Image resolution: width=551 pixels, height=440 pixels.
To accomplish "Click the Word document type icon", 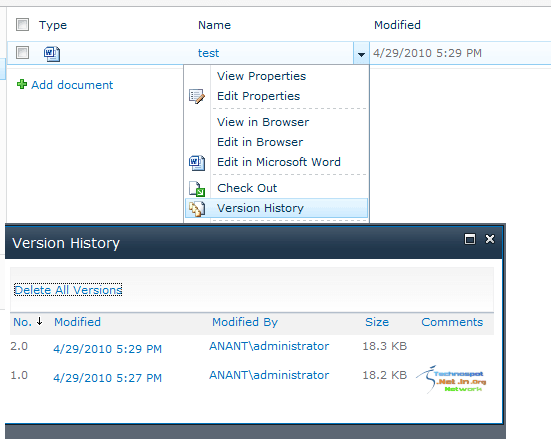I will pyautogui.click(x=52, y=53).
